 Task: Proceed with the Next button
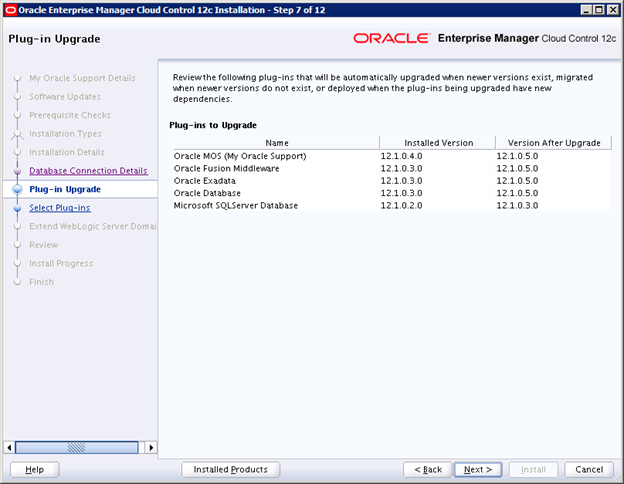[x=478, y=470]
